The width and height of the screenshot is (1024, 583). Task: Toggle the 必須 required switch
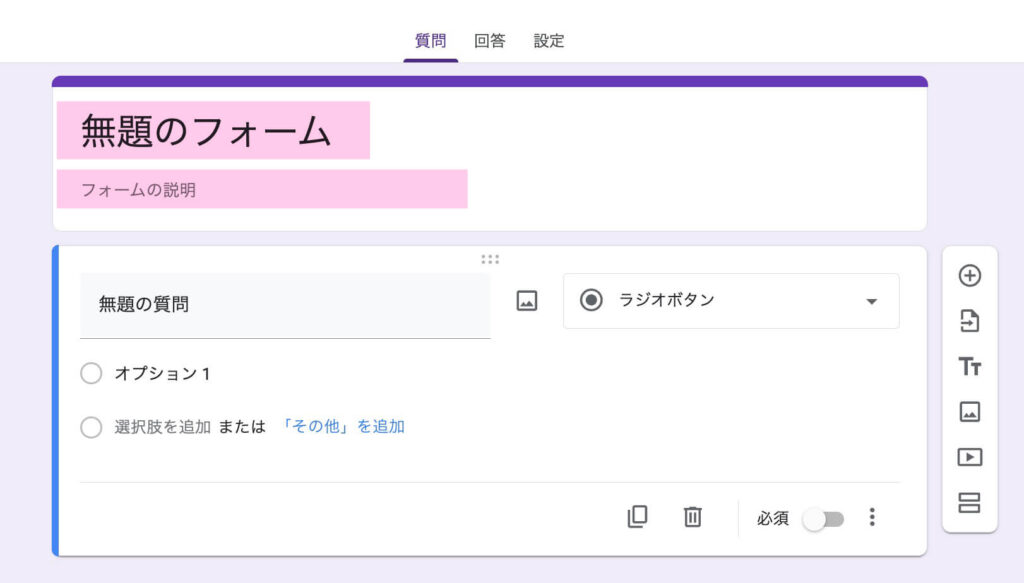(x=825, y=519)
